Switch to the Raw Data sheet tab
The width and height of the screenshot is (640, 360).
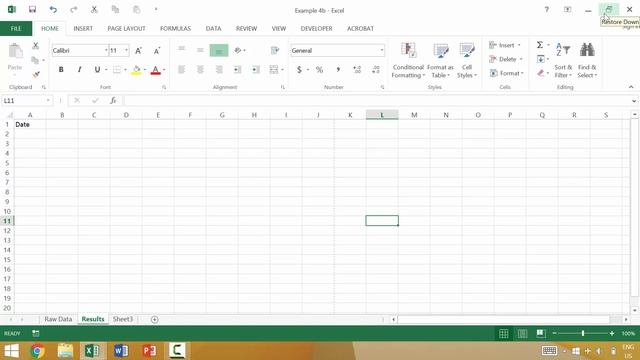[x=58, y=319]
